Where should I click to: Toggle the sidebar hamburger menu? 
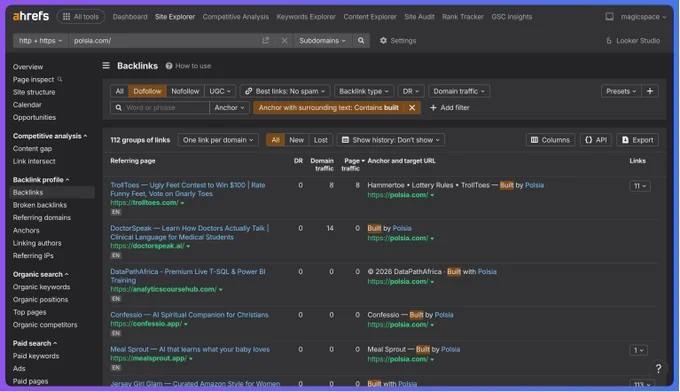pos(106,65)
